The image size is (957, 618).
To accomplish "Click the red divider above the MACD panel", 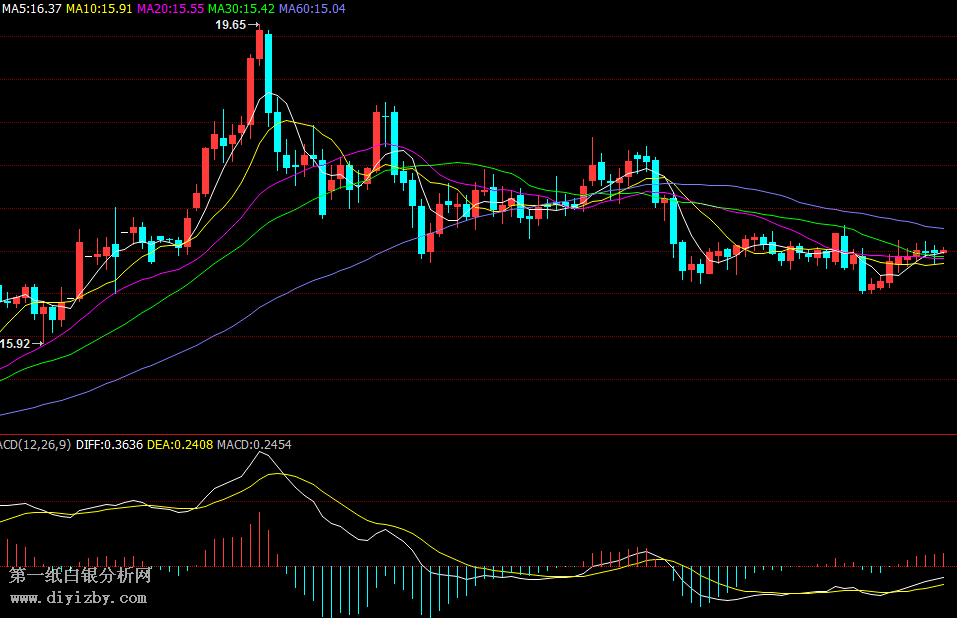I will (x=478, y=435).
